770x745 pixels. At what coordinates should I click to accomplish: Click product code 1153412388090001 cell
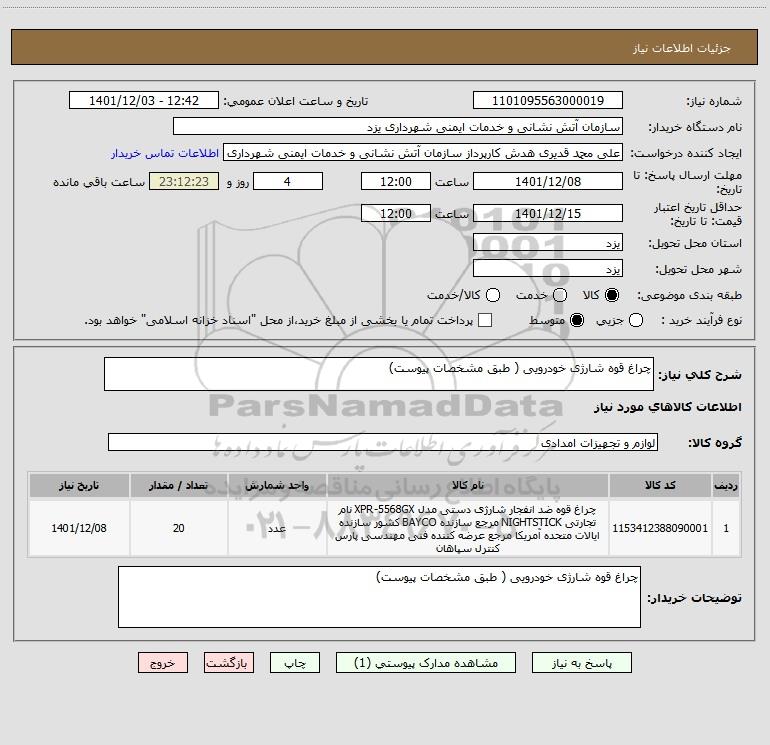click(x=660, y=528)
